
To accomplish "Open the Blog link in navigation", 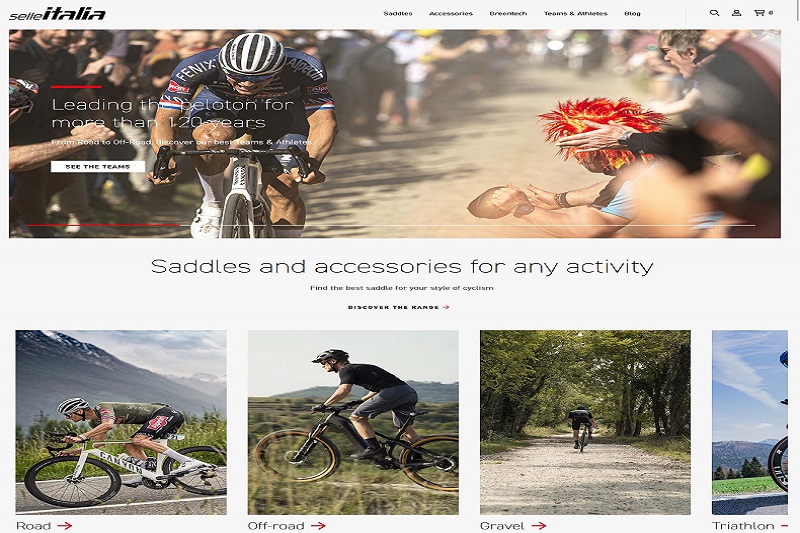I will coord(632,13).
